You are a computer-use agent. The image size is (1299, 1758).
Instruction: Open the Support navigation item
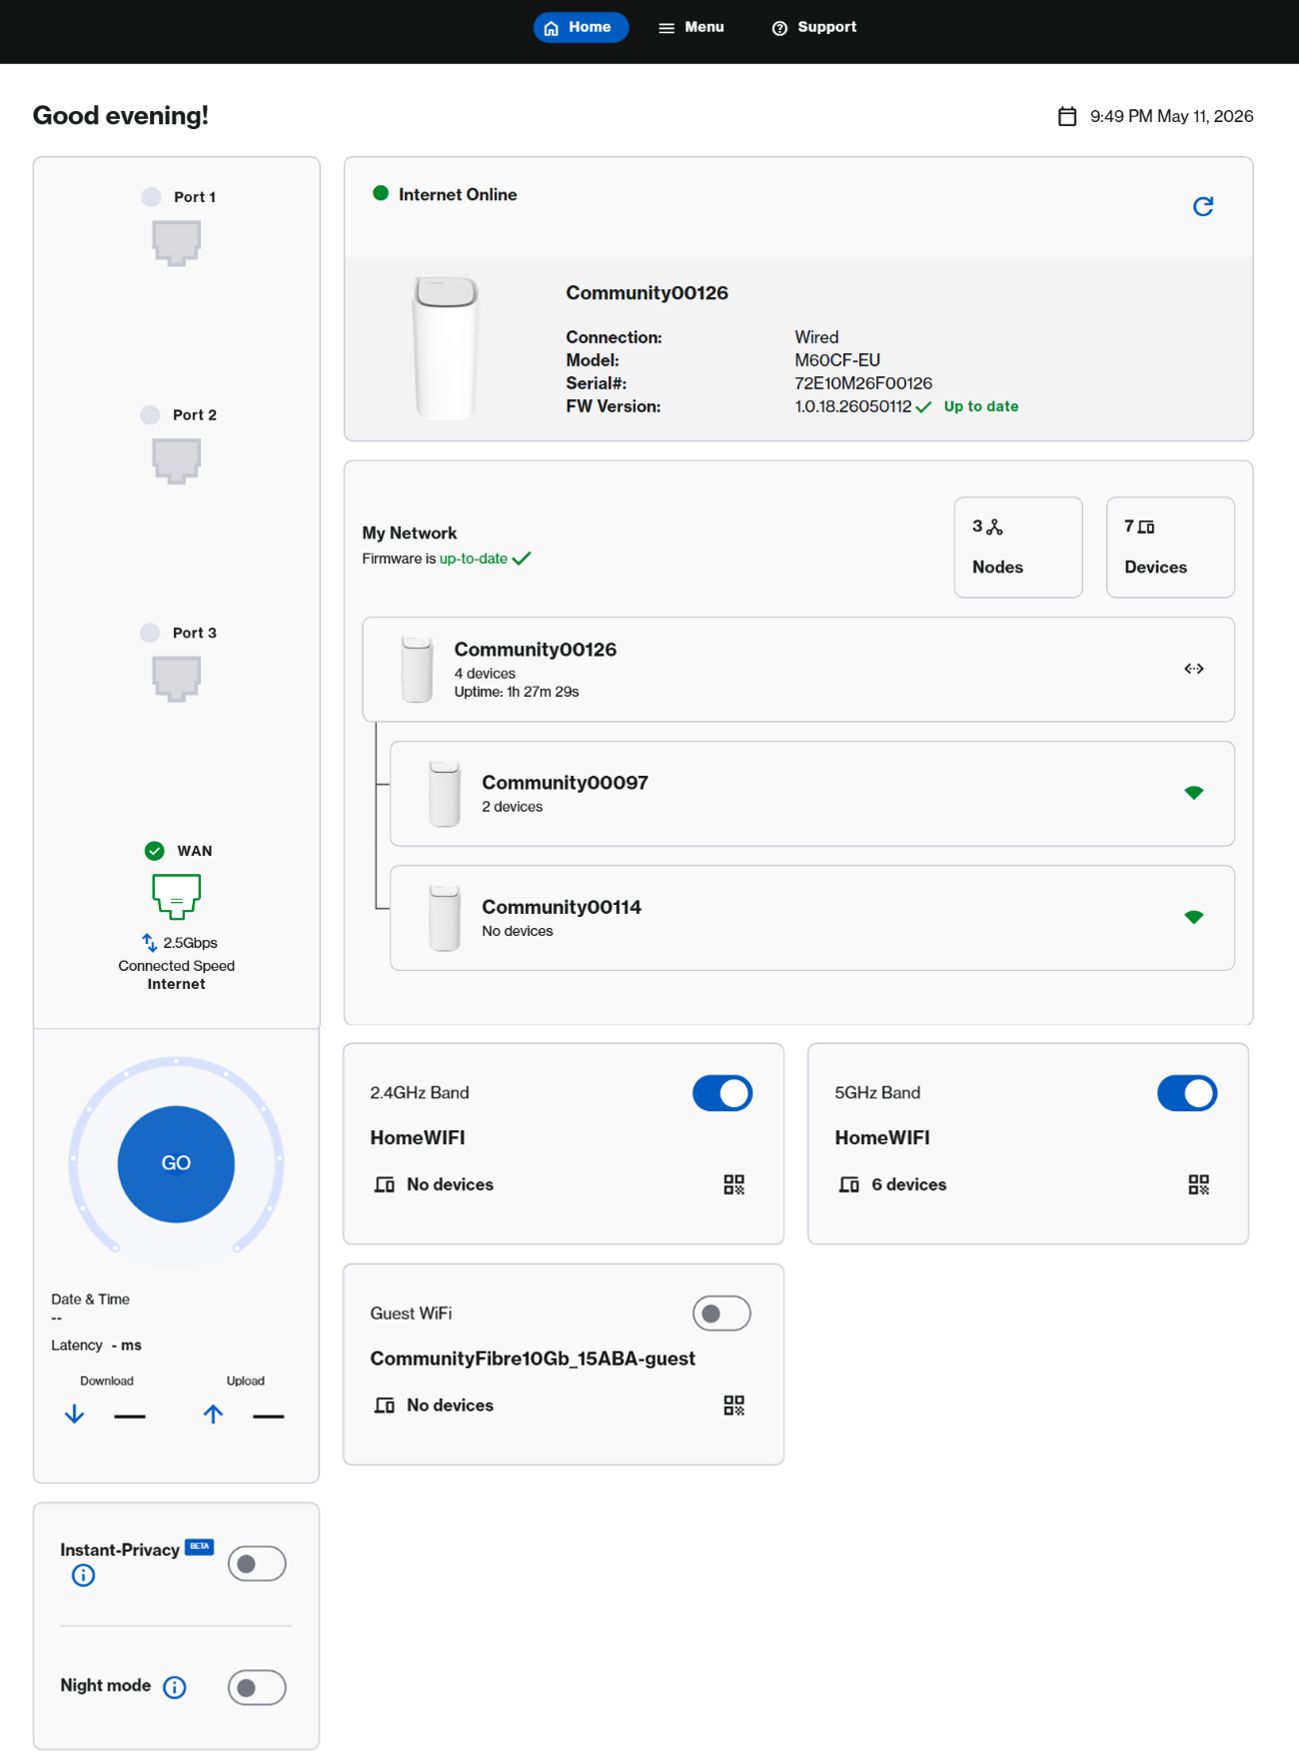[x=814, y=27]
